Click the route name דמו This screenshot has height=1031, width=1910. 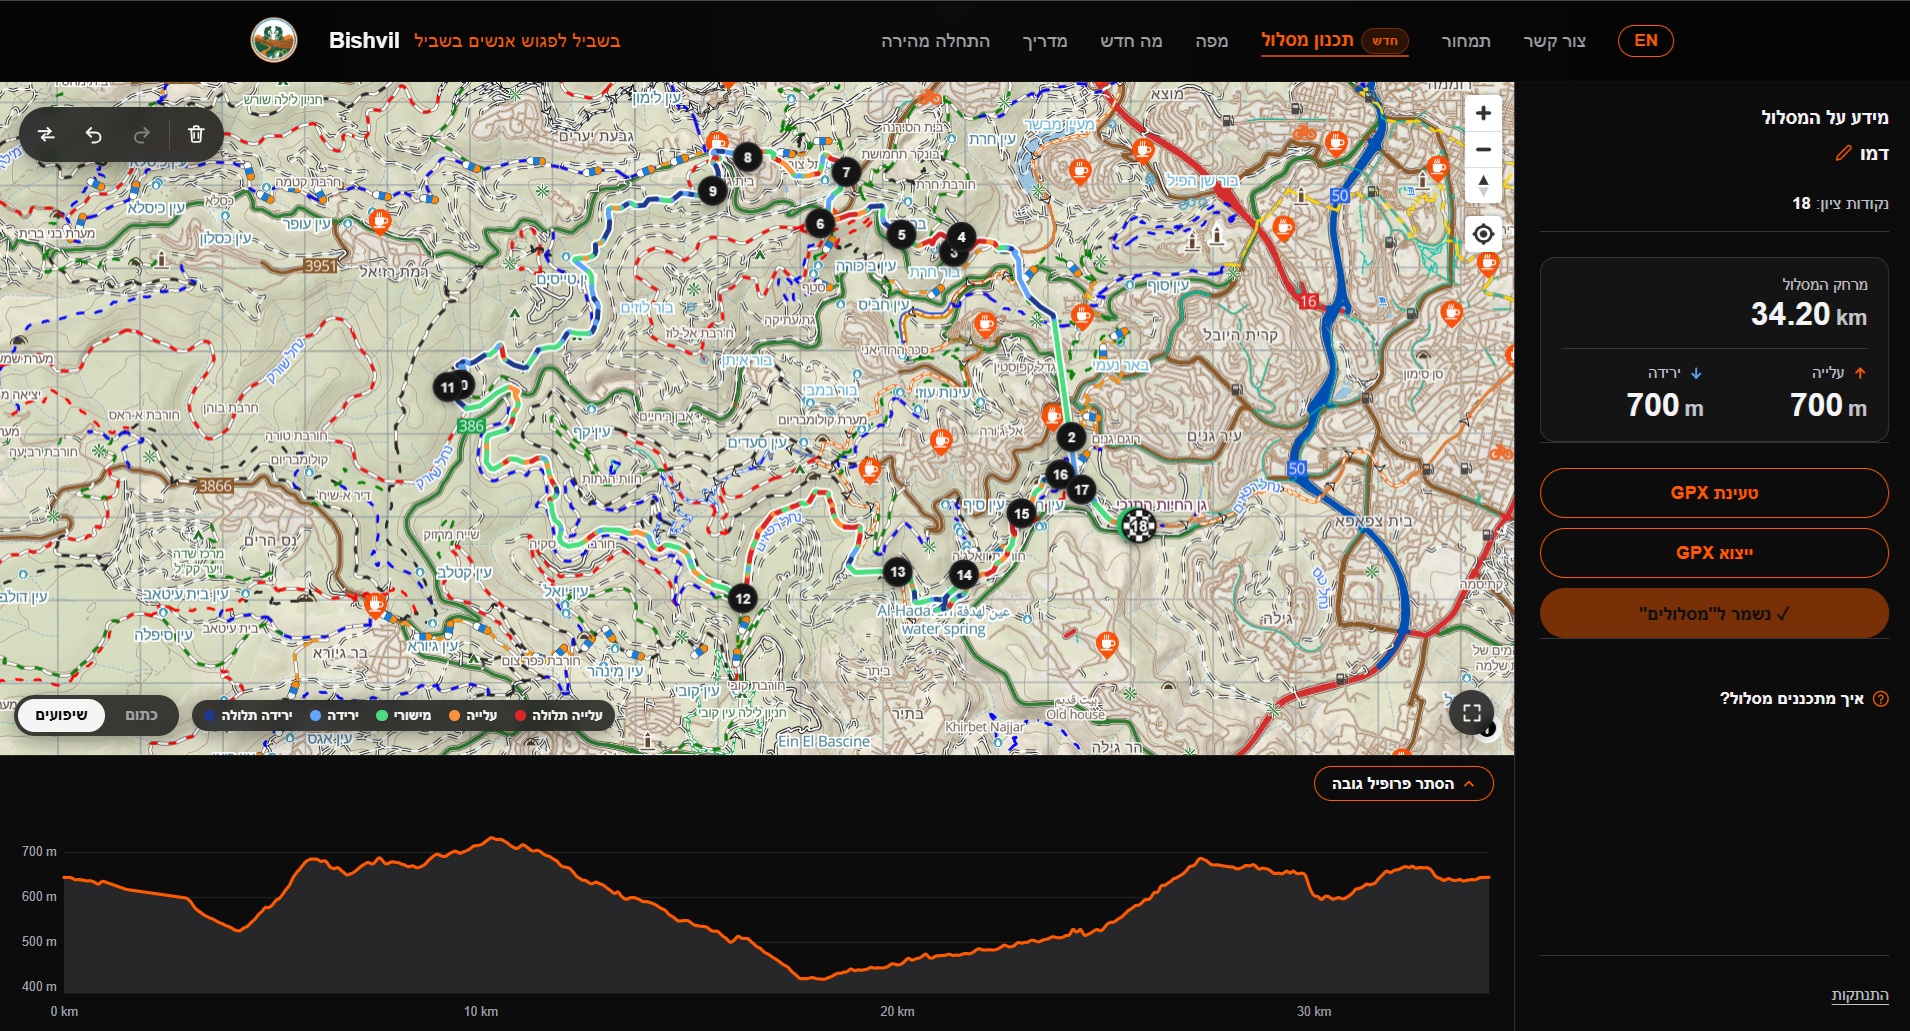(1874, 153)
